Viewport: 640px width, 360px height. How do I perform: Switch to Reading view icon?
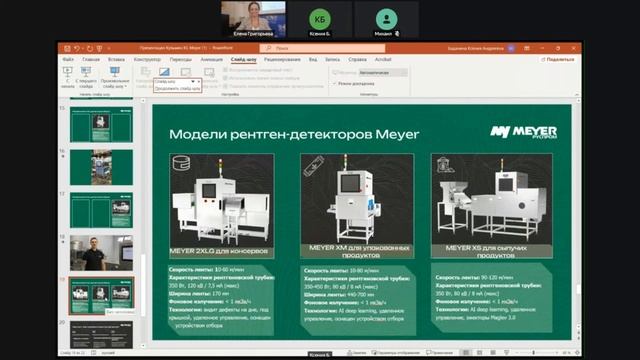(x=493, y=352)
